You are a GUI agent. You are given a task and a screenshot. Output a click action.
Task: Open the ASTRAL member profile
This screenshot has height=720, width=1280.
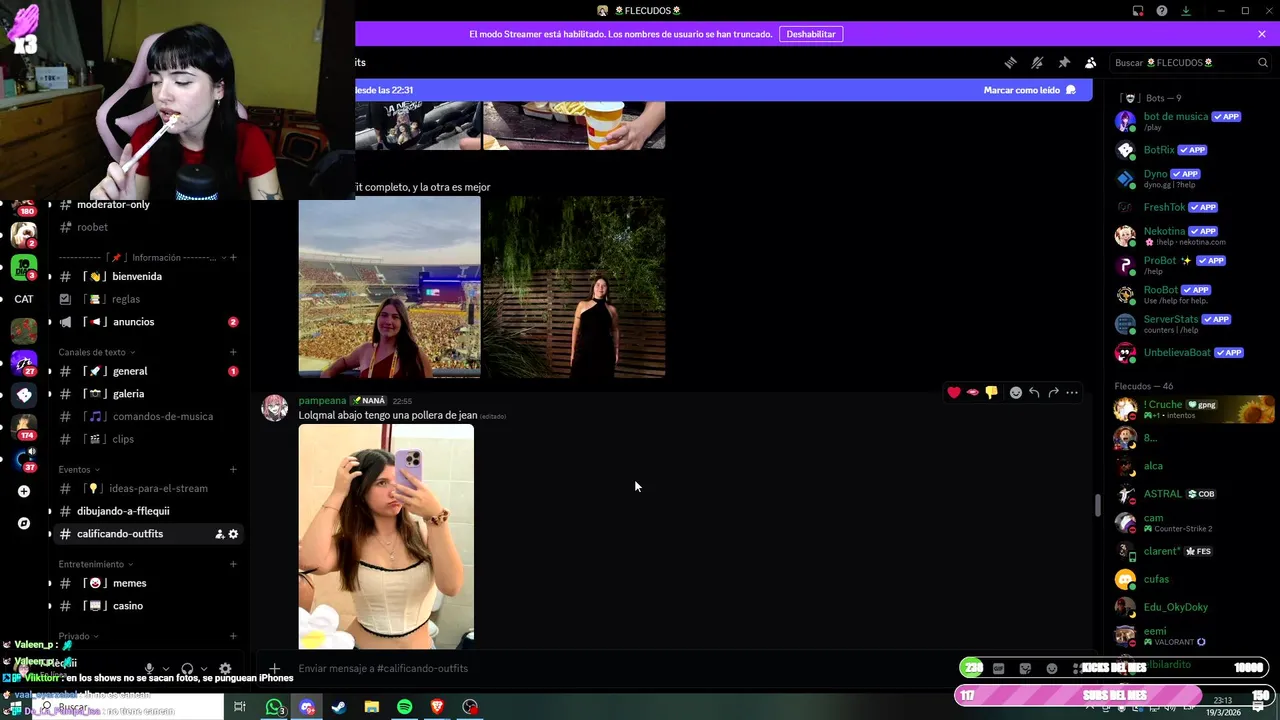pos(1190,494)
